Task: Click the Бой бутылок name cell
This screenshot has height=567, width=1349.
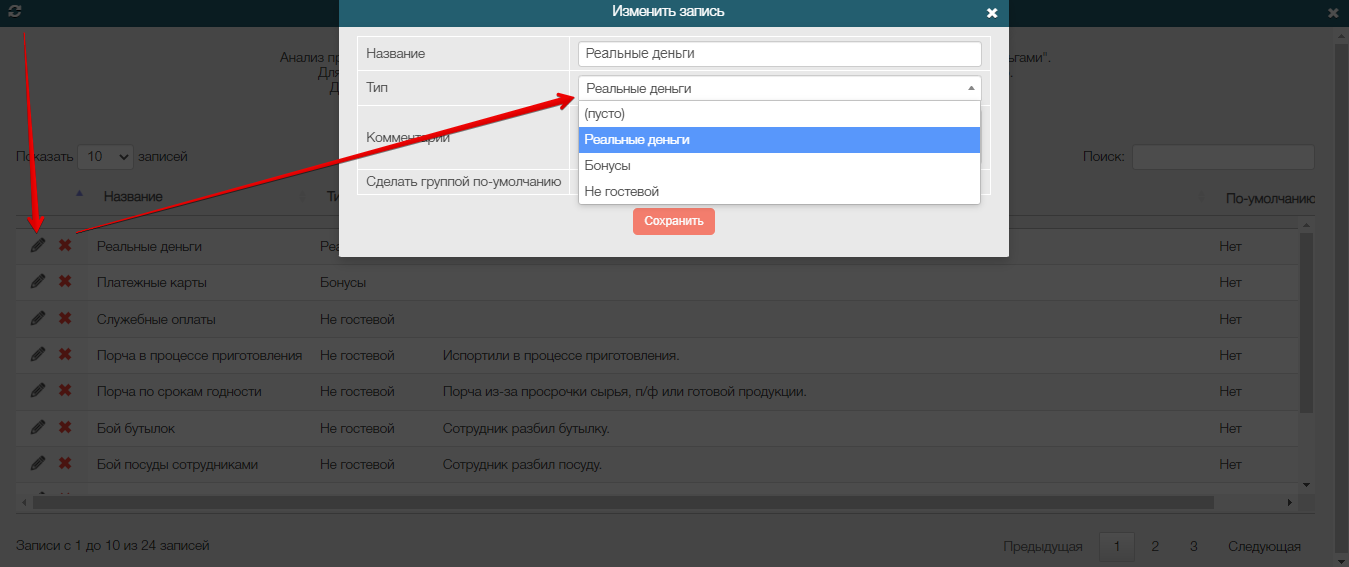Action: [136, 428]
